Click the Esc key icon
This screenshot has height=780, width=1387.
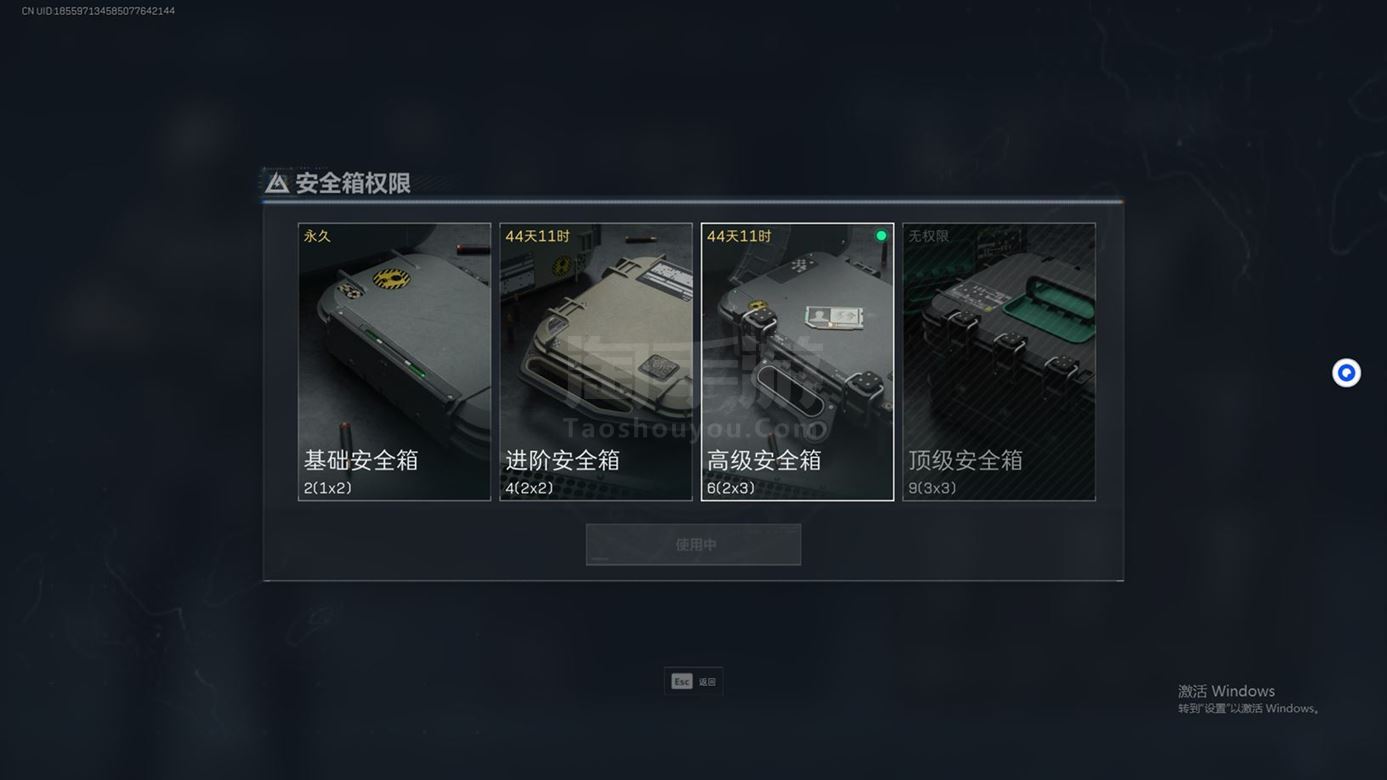tap(682, 682)
